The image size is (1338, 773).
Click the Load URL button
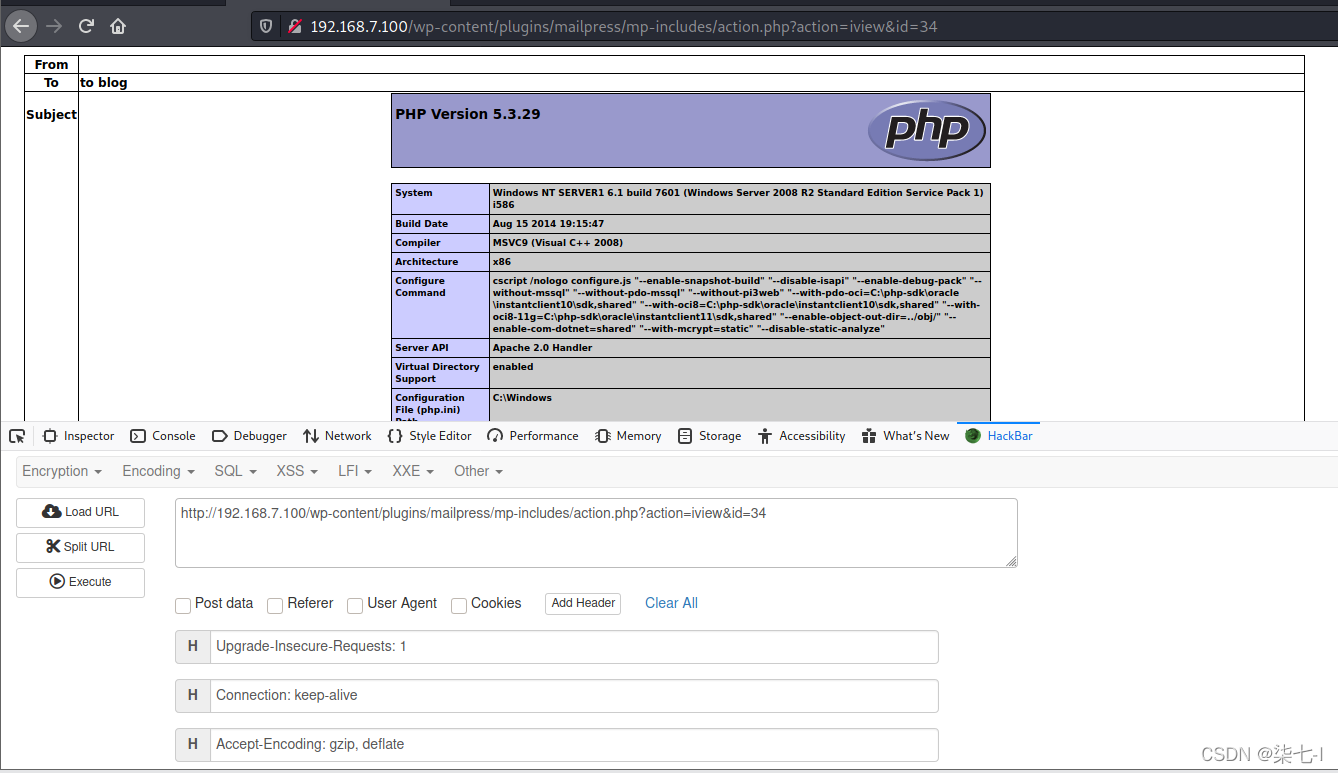(80, 512)
